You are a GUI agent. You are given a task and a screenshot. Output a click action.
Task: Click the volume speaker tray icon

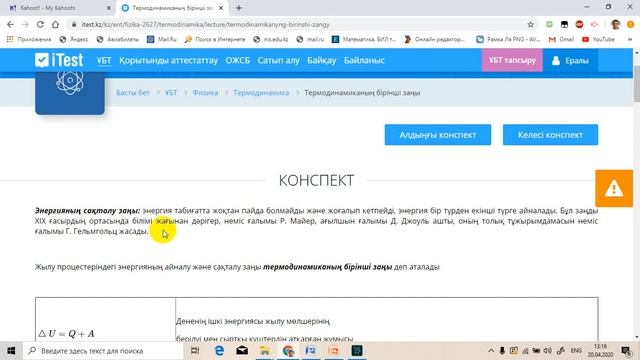[548, 351]
